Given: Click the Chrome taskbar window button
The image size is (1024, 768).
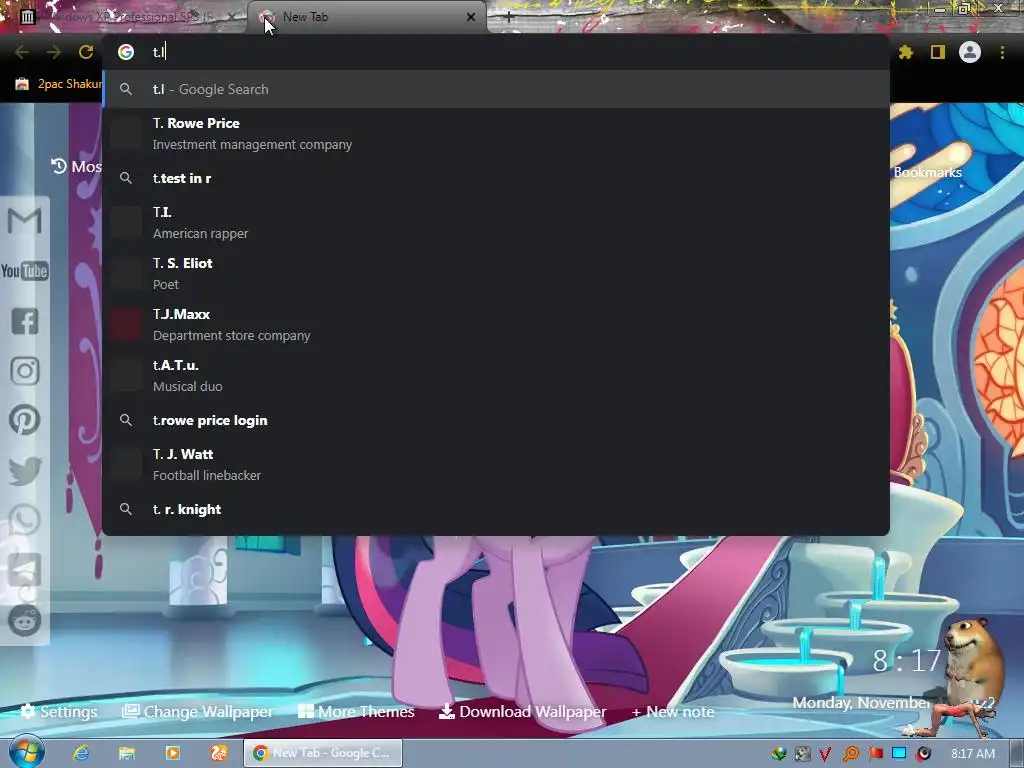Looking at the screenshot, I should click(323, 753).
